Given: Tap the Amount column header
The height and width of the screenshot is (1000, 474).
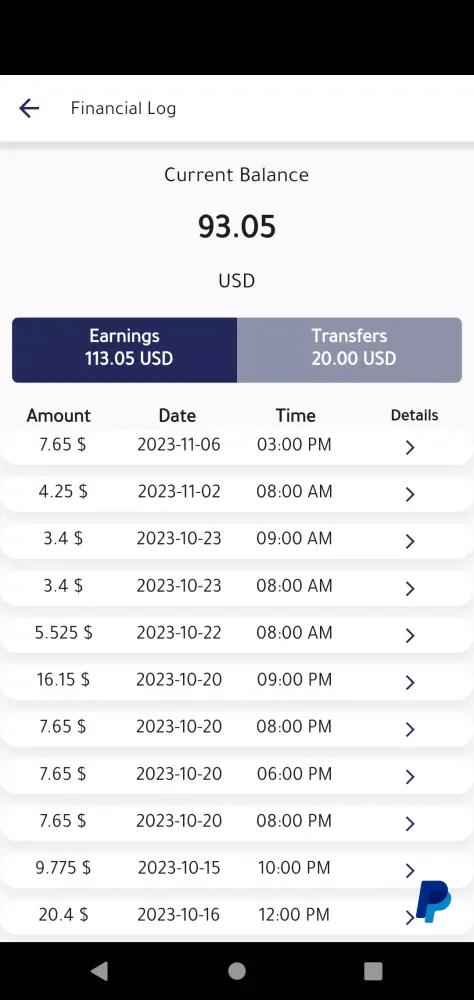Looking at the screenshot, I should pyautogui.click(x=59, y=416).
